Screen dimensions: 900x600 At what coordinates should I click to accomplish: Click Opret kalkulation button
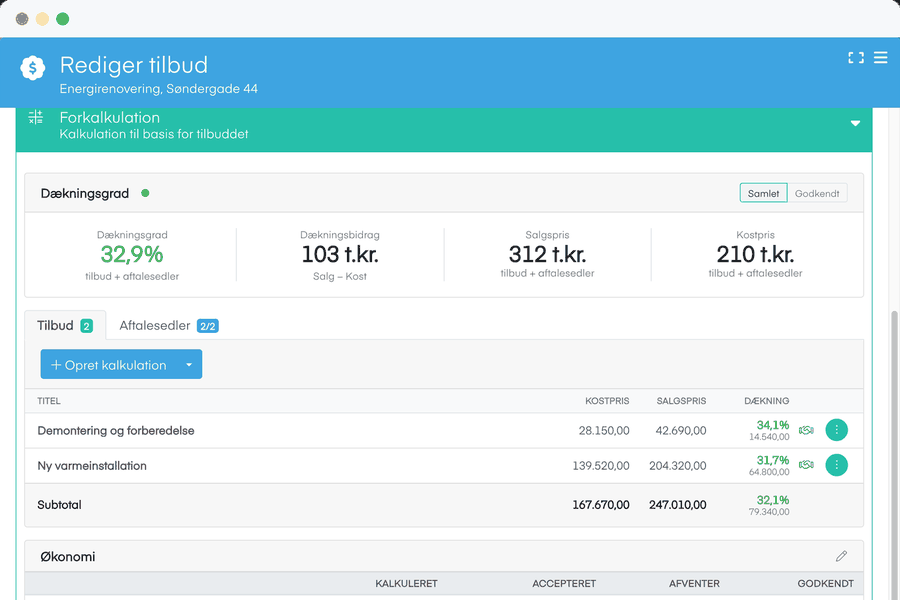coord(109,365)
